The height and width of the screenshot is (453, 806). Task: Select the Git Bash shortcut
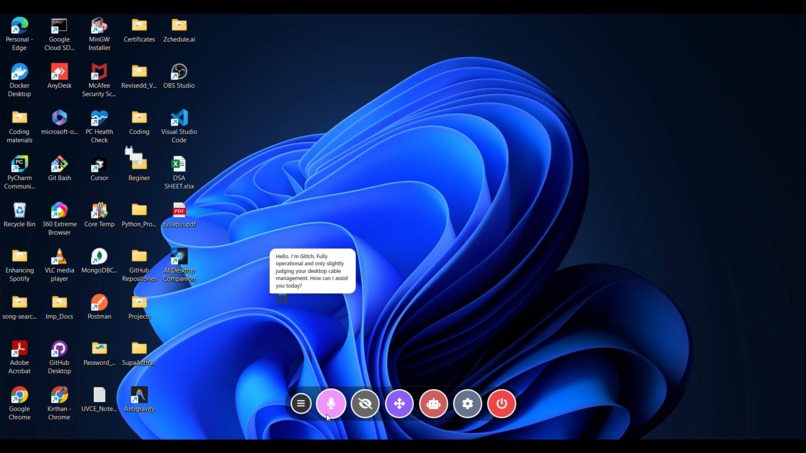point(59,169)
